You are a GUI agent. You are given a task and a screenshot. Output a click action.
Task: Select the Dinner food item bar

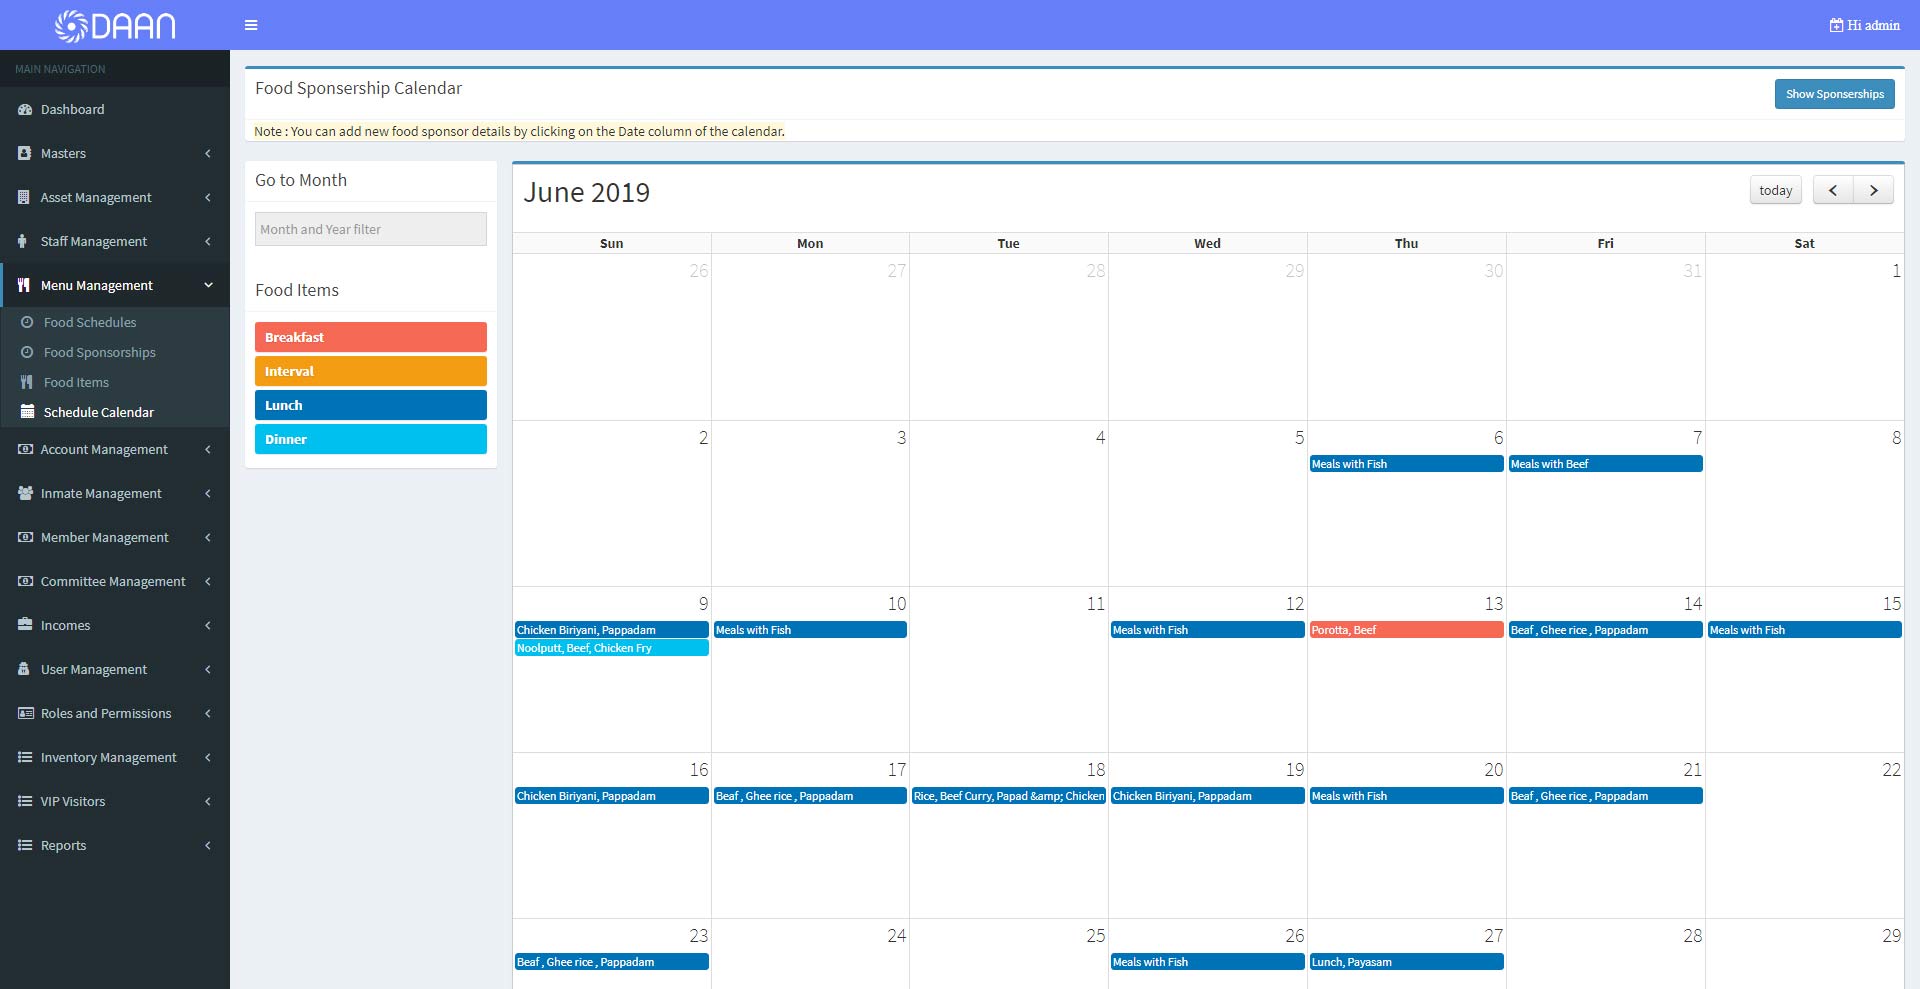click(x=371, y=439)
